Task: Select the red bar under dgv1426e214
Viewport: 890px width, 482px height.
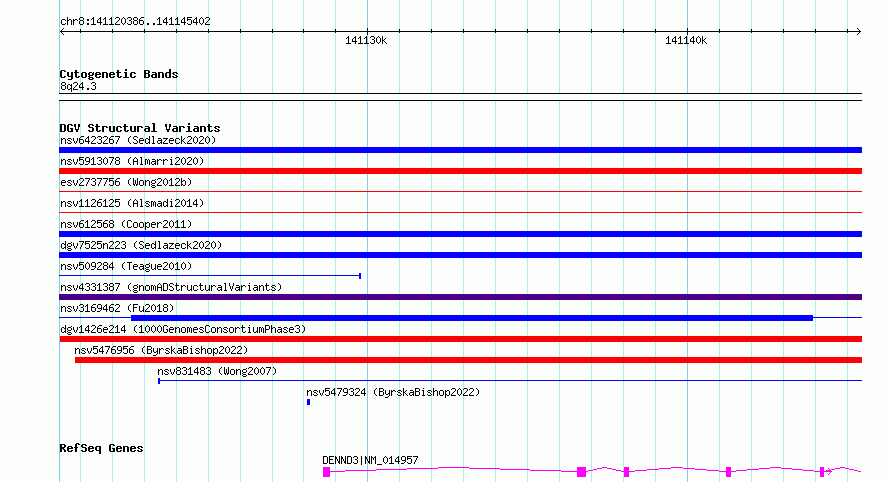Action: pos(460,339)
